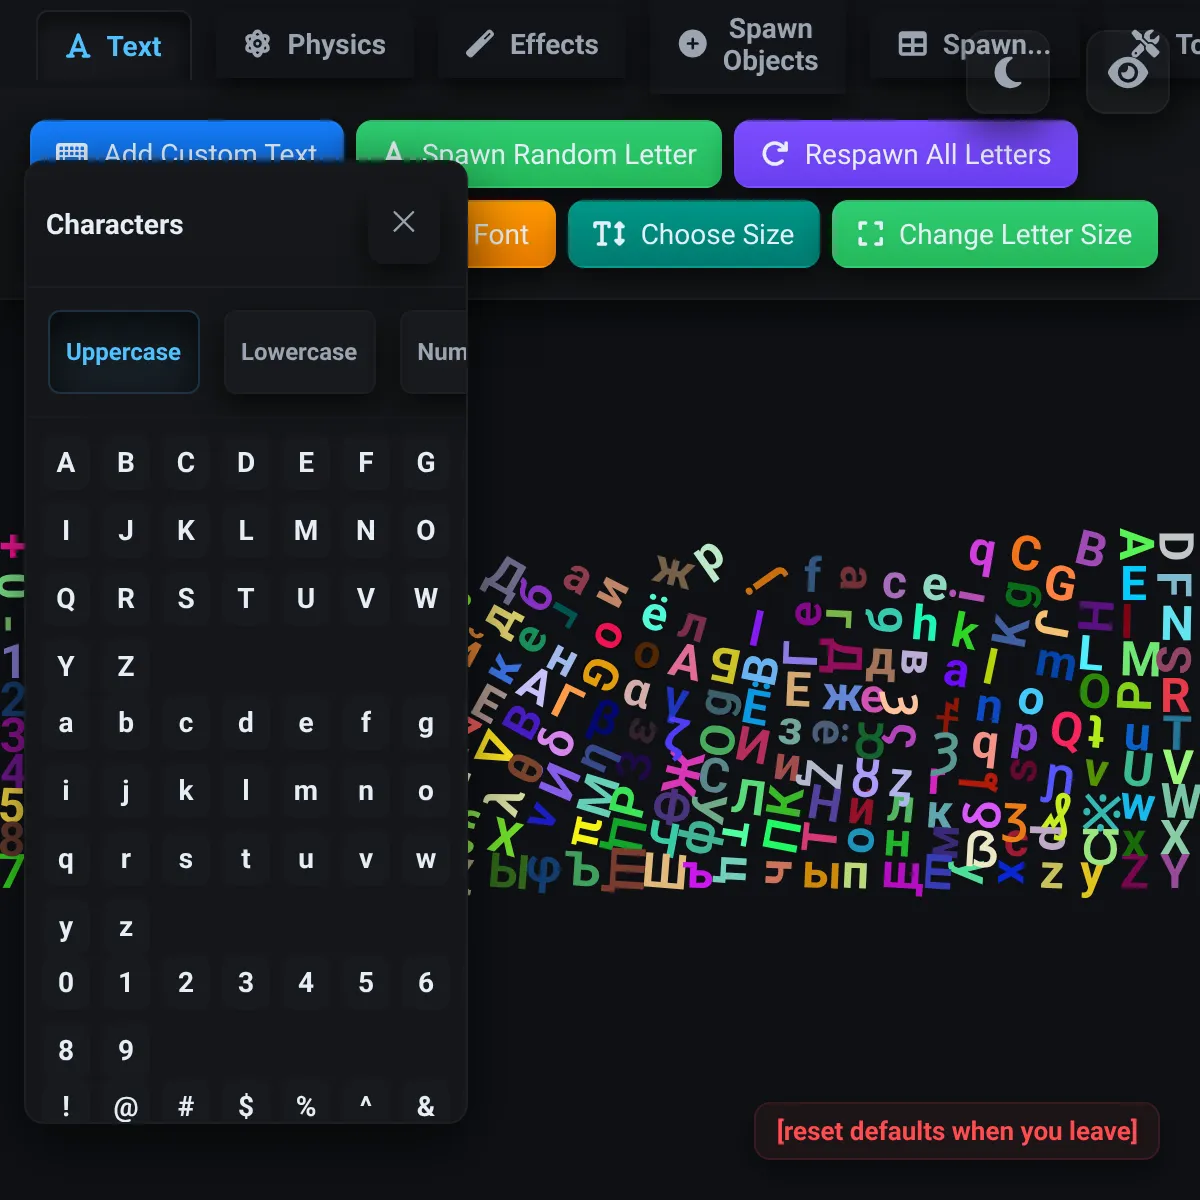Screen dimensions: 1200x1200
Task: Choose the lowercase letter k key
Action: click(x=186, y=791)
